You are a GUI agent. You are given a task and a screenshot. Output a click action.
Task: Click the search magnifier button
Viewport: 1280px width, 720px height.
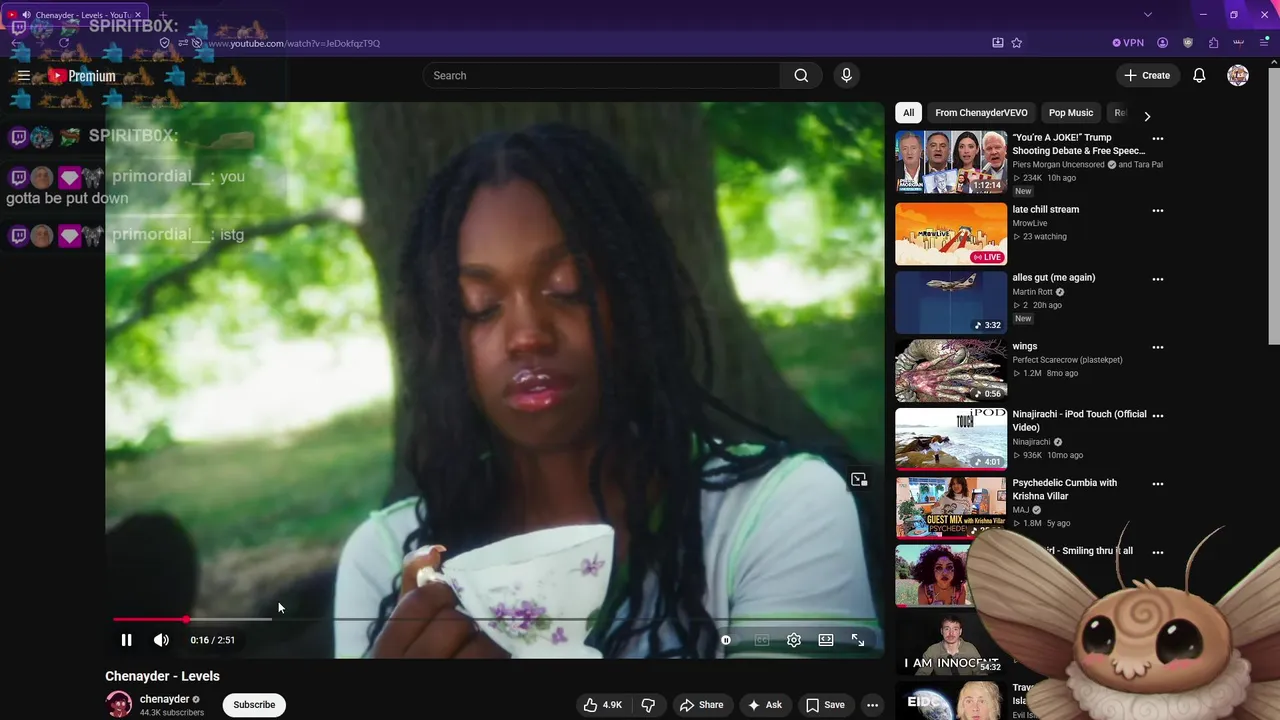coord(801,76)
